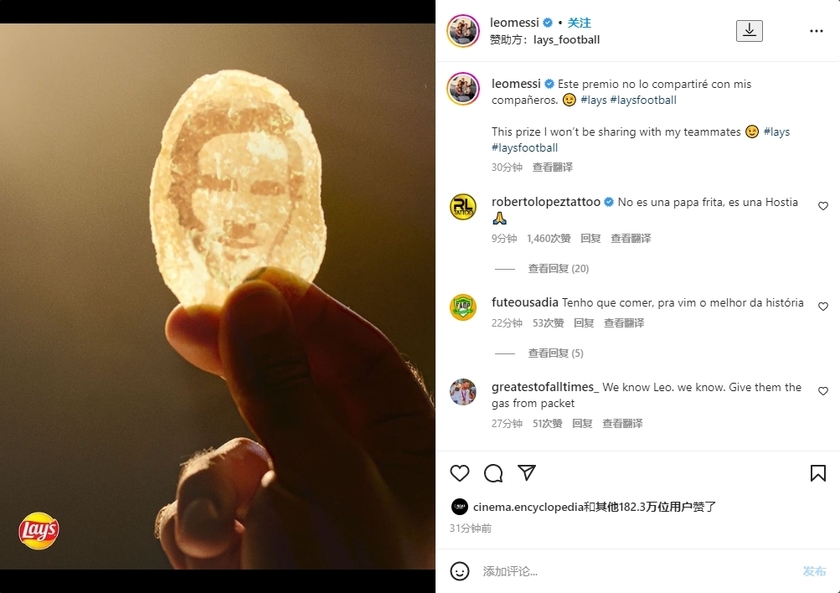Like robertolopeztattoo's comment
Viewport: 840px width, 593px height.
(823, 206)
